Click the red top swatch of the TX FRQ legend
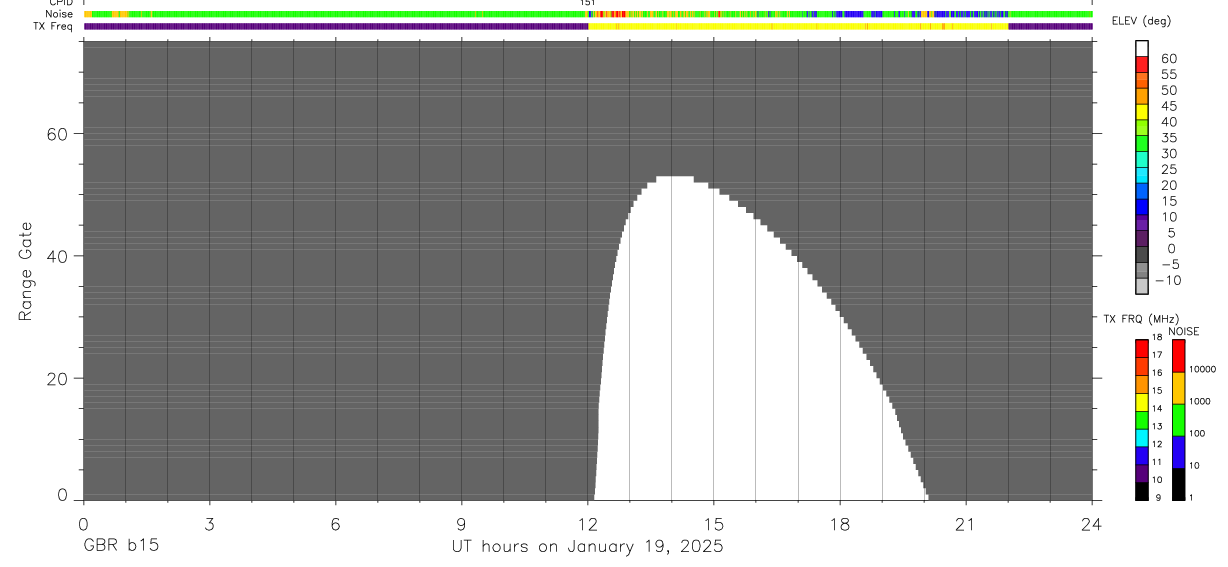The height and width of the screenshot is (567, 1228). (1141, 348)
